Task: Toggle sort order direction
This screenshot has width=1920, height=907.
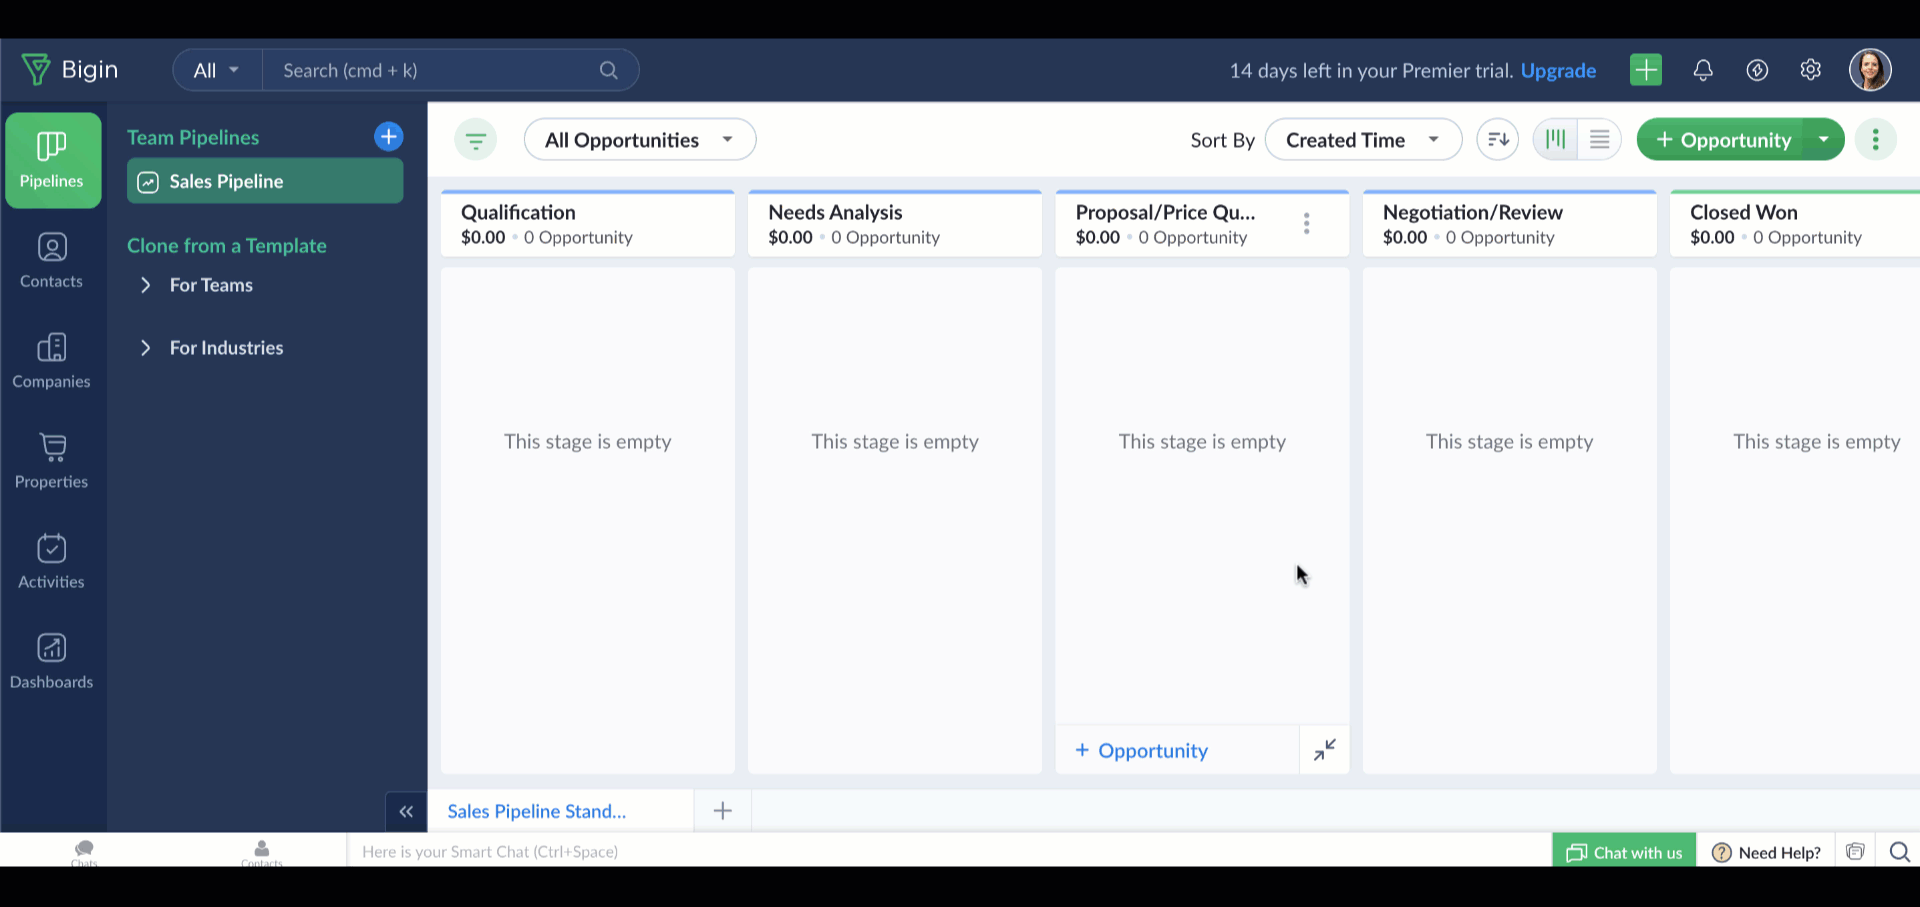Action: click(x=1498, y=140)
